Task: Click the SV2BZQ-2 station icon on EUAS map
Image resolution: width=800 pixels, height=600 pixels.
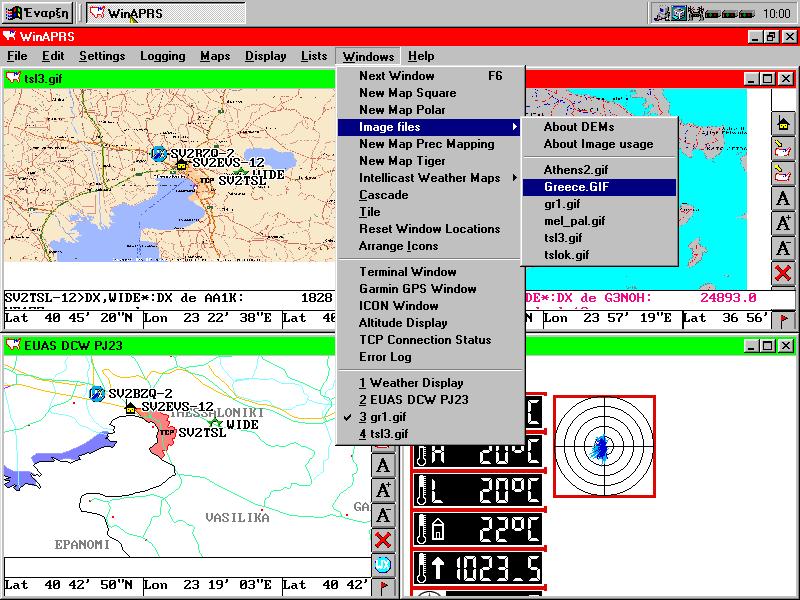Action: point(97,394)
